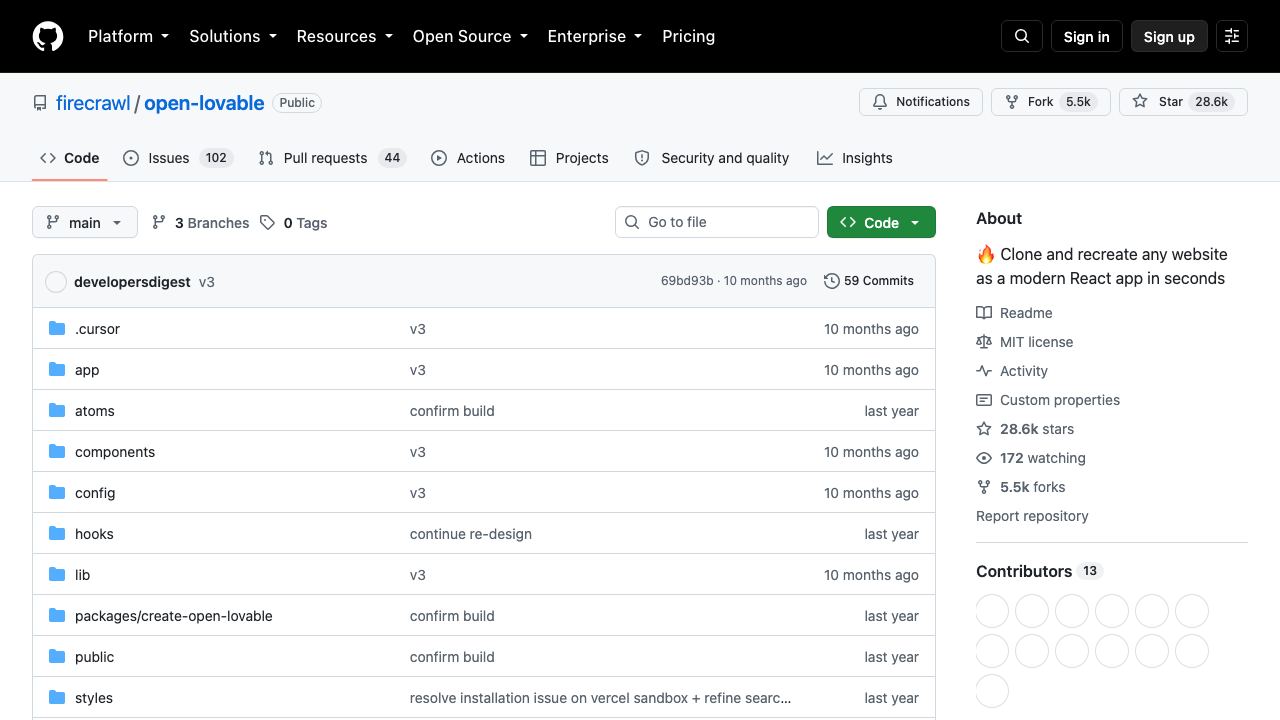Click the eye icon beside 172 watching
This screenshot has width=1280, height=720.
click(984, 458)
